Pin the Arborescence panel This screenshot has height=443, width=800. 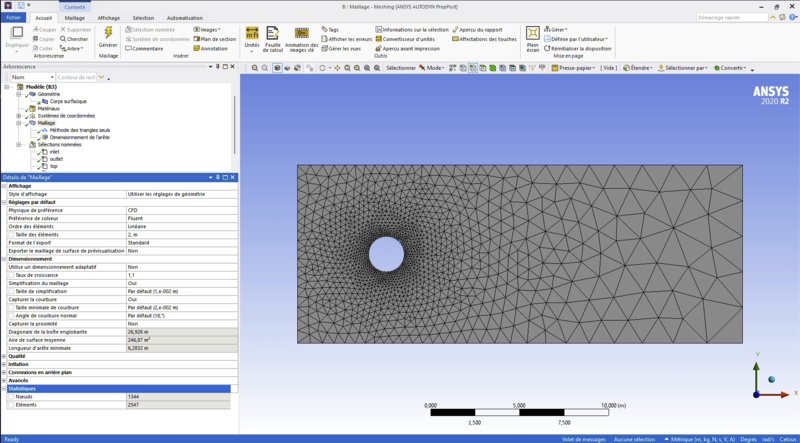click(x=218, y=67)
